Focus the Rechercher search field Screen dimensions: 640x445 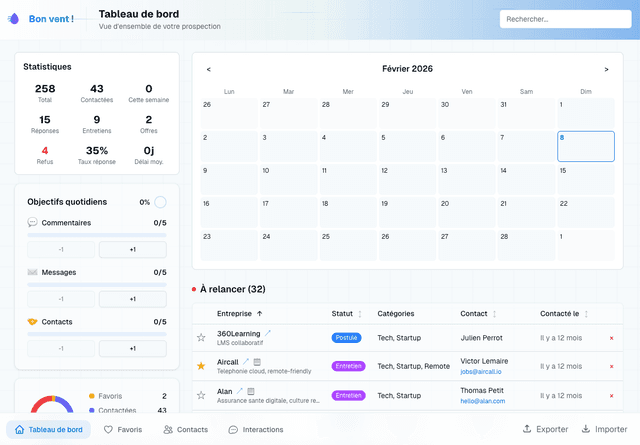(x=563, y=19)
